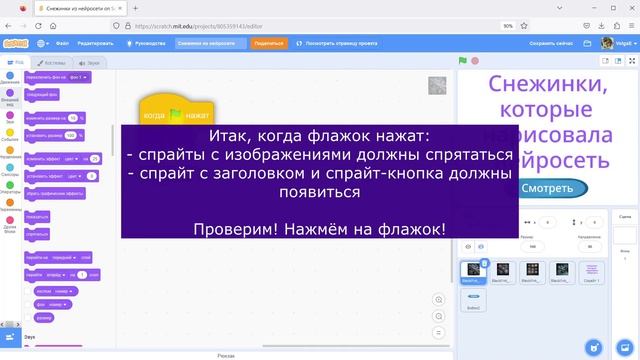Open the номер dropdown in костюм block
Screen dimensions: 640x360
tap(63, 291)
